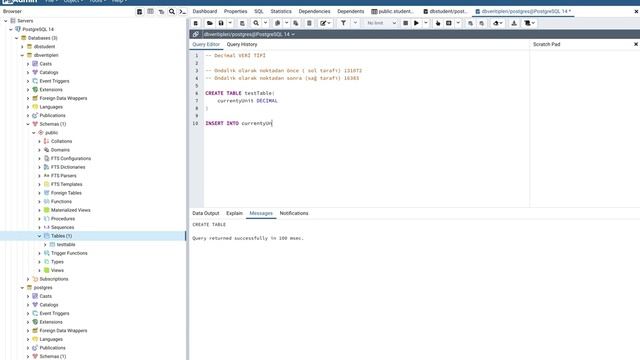Click the Execute query play icon
640x360 pixels.
(x=416, y=23)
